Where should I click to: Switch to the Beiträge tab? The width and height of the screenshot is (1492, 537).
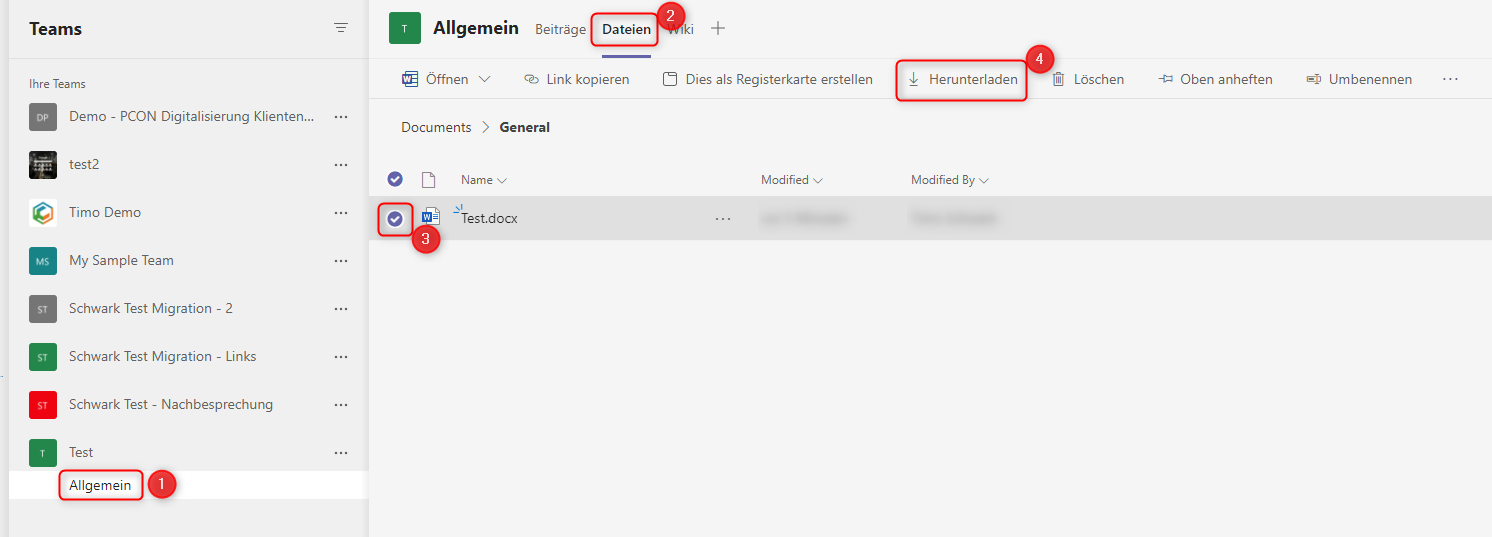pos(560,29)
